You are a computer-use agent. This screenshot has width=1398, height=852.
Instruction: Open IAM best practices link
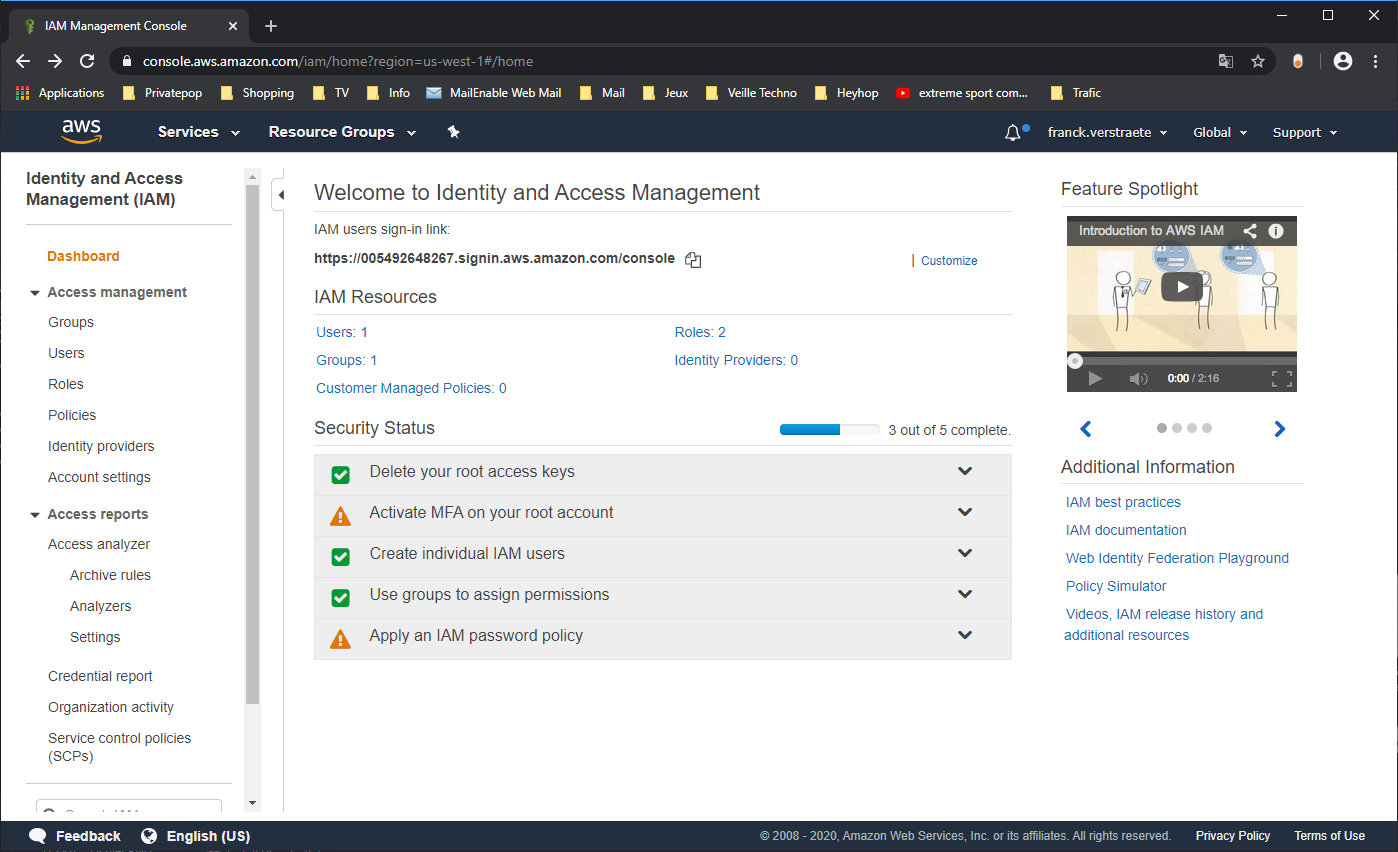coord(1123,502)
